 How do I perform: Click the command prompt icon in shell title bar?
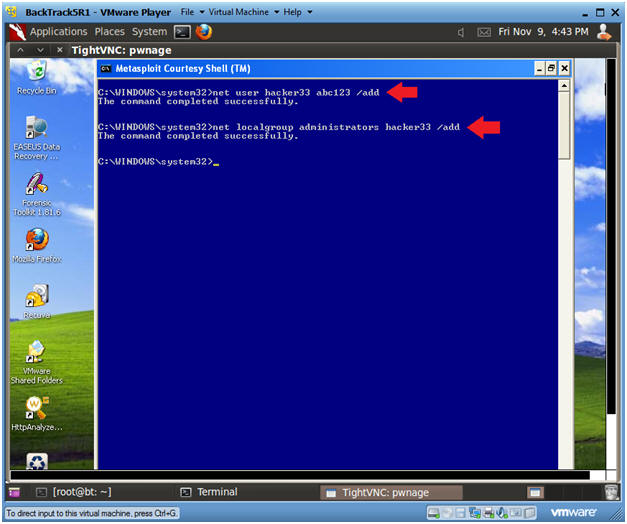tap(106, 69)
